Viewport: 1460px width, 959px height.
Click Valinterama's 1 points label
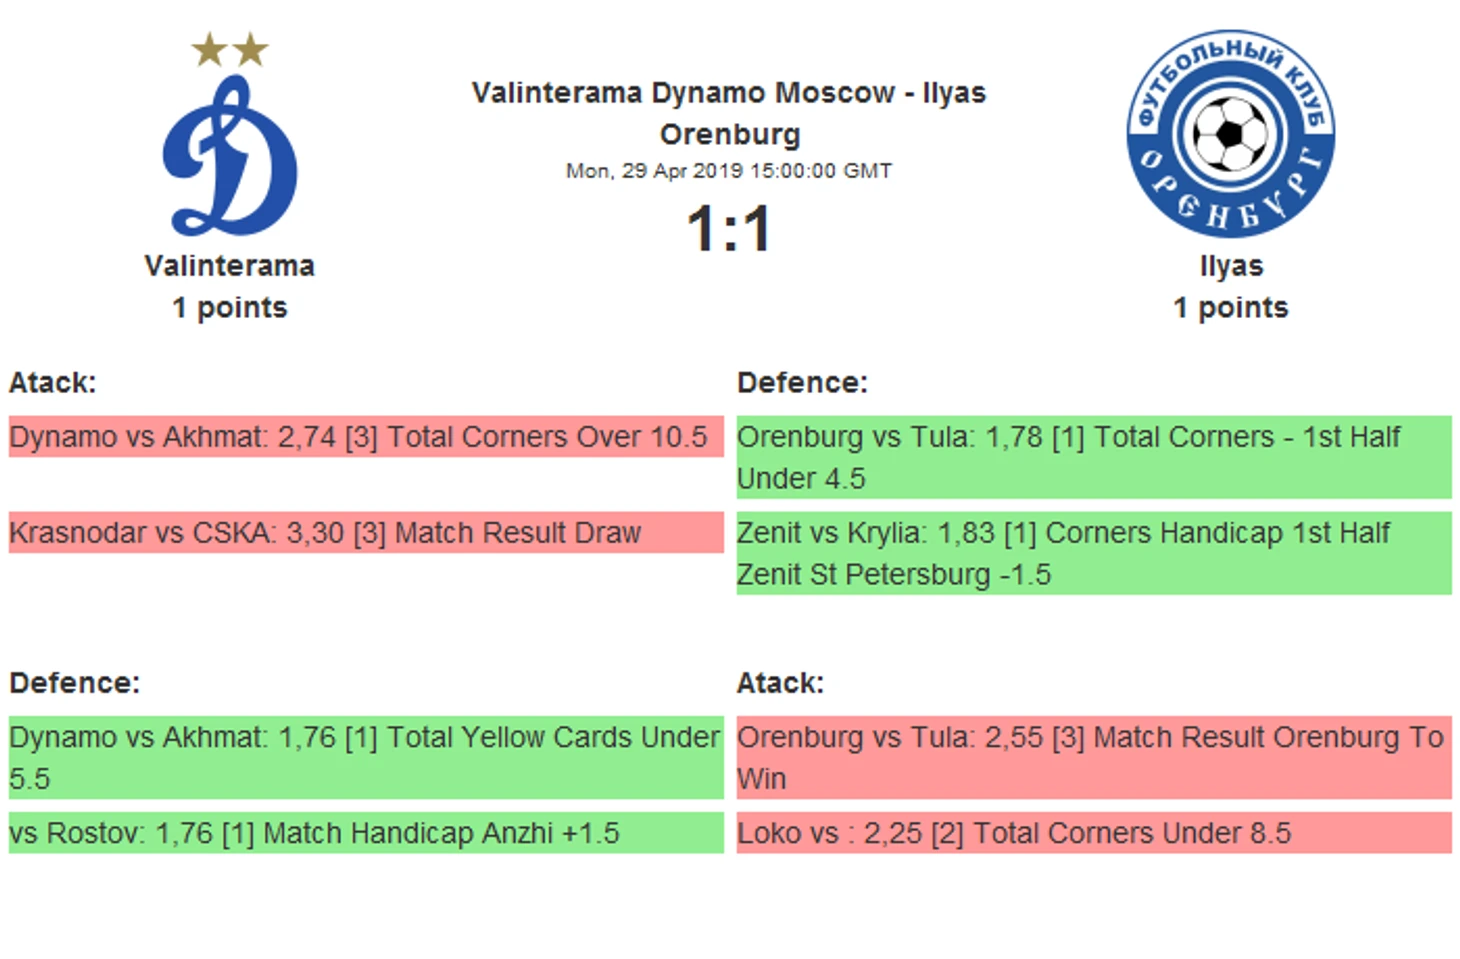(230, 308)
